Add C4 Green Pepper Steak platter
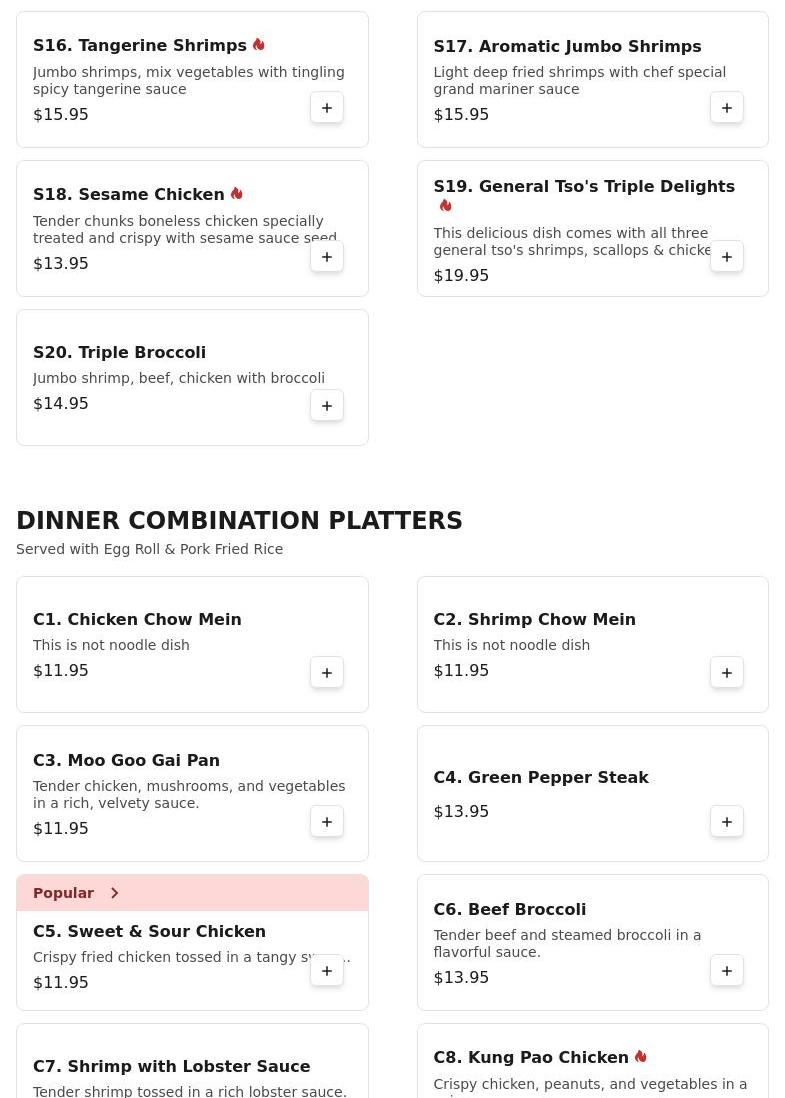 727,822
